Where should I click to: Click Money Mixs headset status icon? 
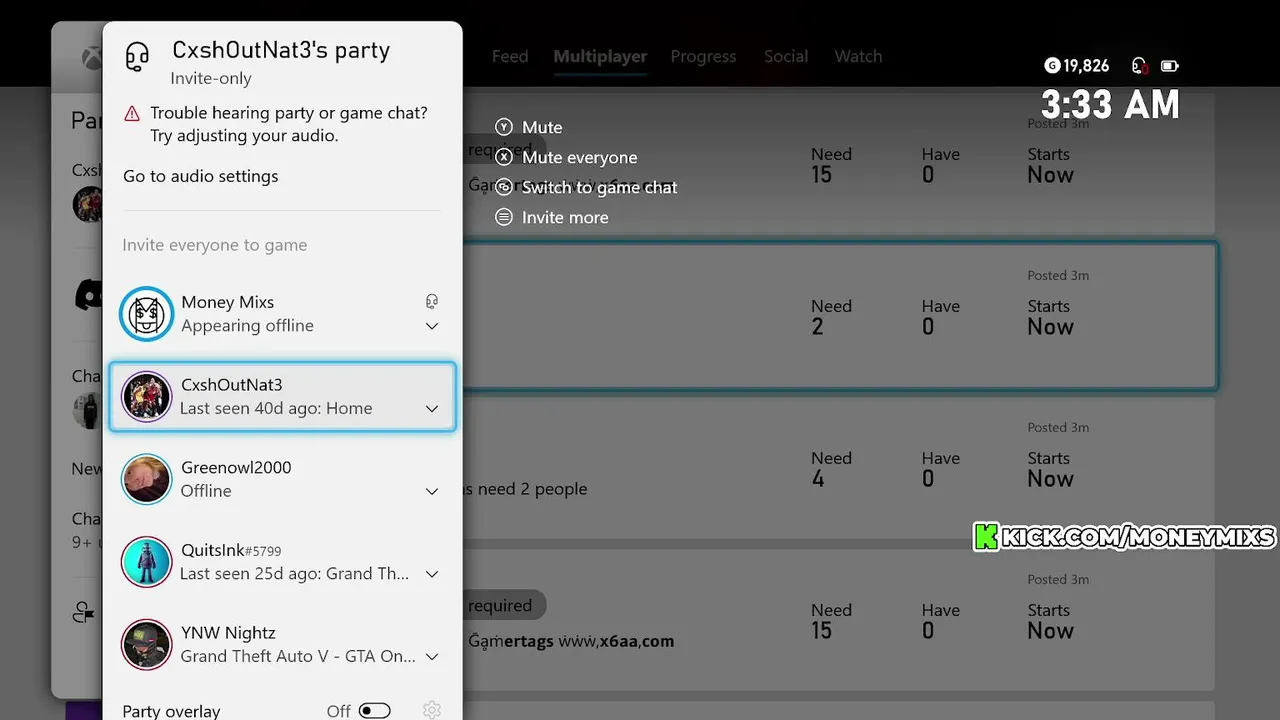[x=432, y=301]
